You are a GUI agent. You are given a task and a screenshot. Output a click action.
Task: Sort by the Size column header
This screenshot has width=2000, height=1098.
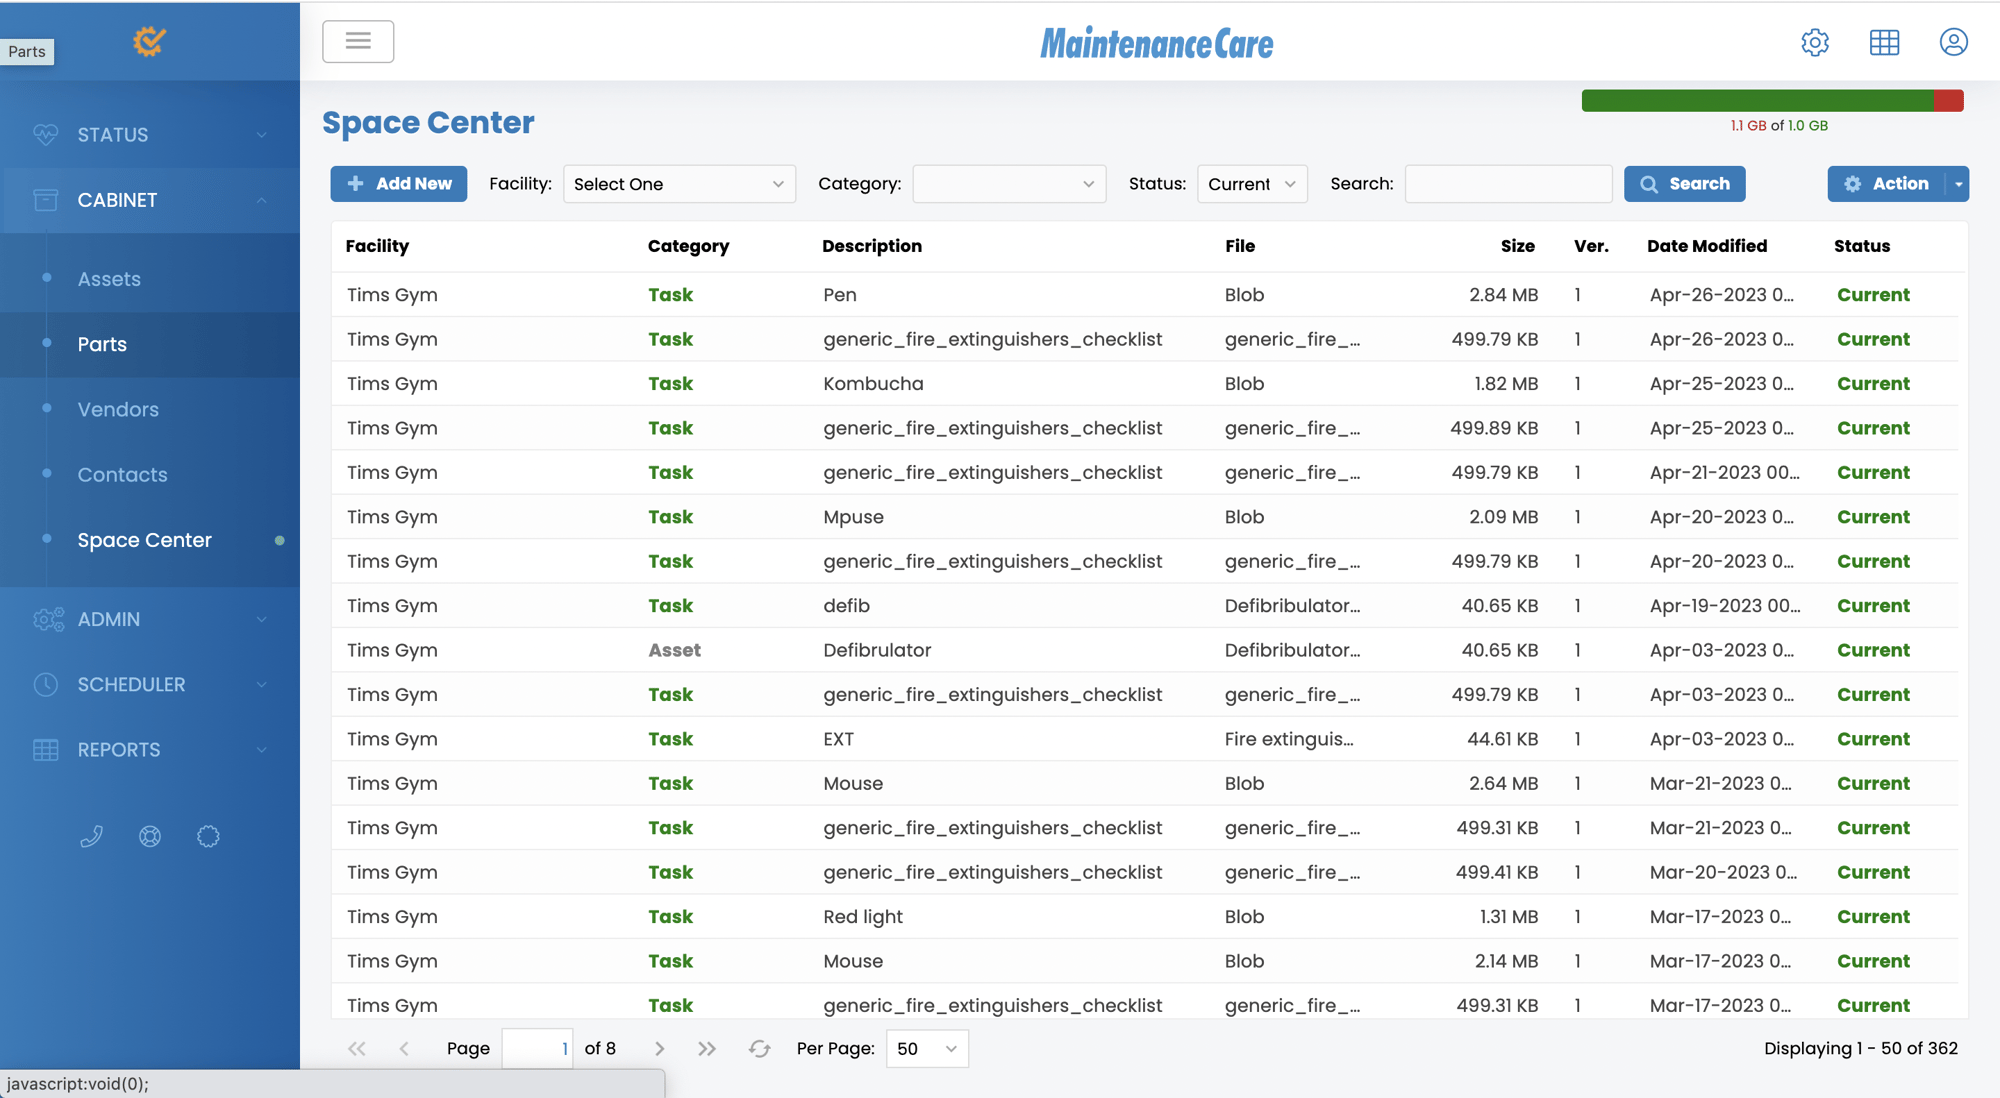coord(1517,246)
